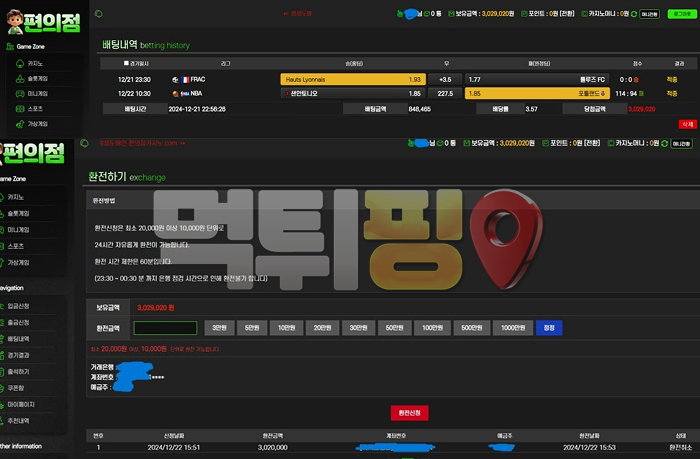
Task: Open 가상게임 in exchange page sidebar
Action: pos(18,263)
